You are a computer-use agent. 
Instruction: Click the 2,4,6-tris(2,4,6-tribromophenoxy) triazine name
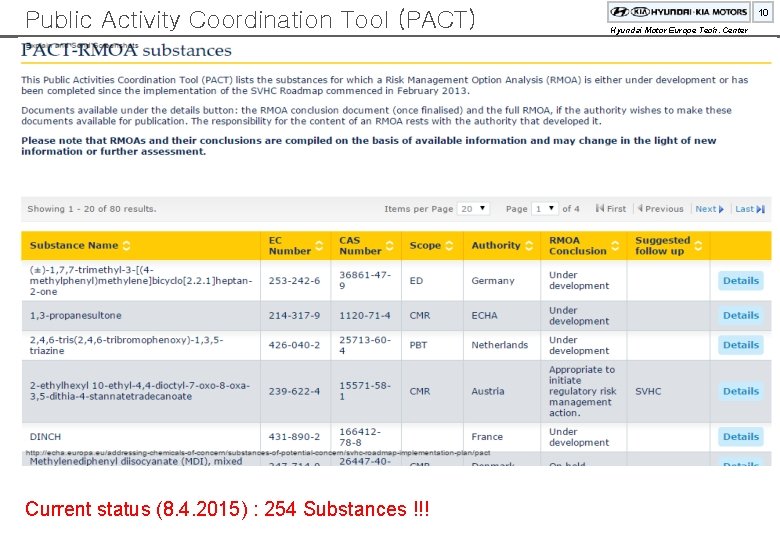126,345
